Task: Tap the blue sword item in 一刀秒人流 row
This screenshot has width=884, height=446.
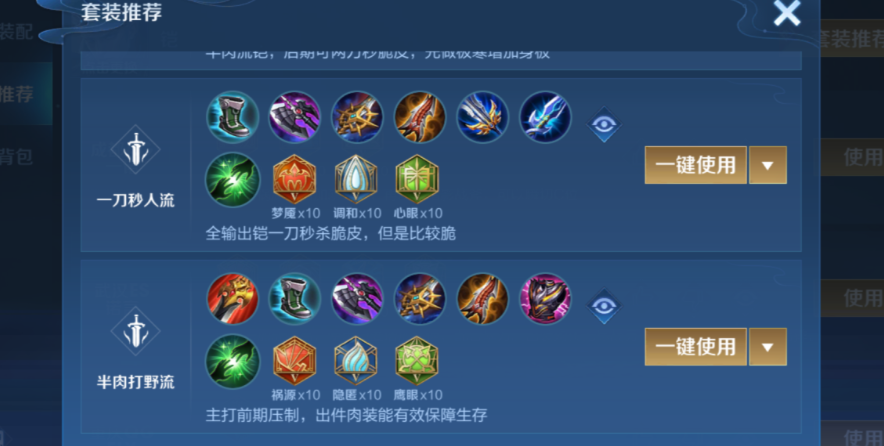Action: [x=545, y=117]
